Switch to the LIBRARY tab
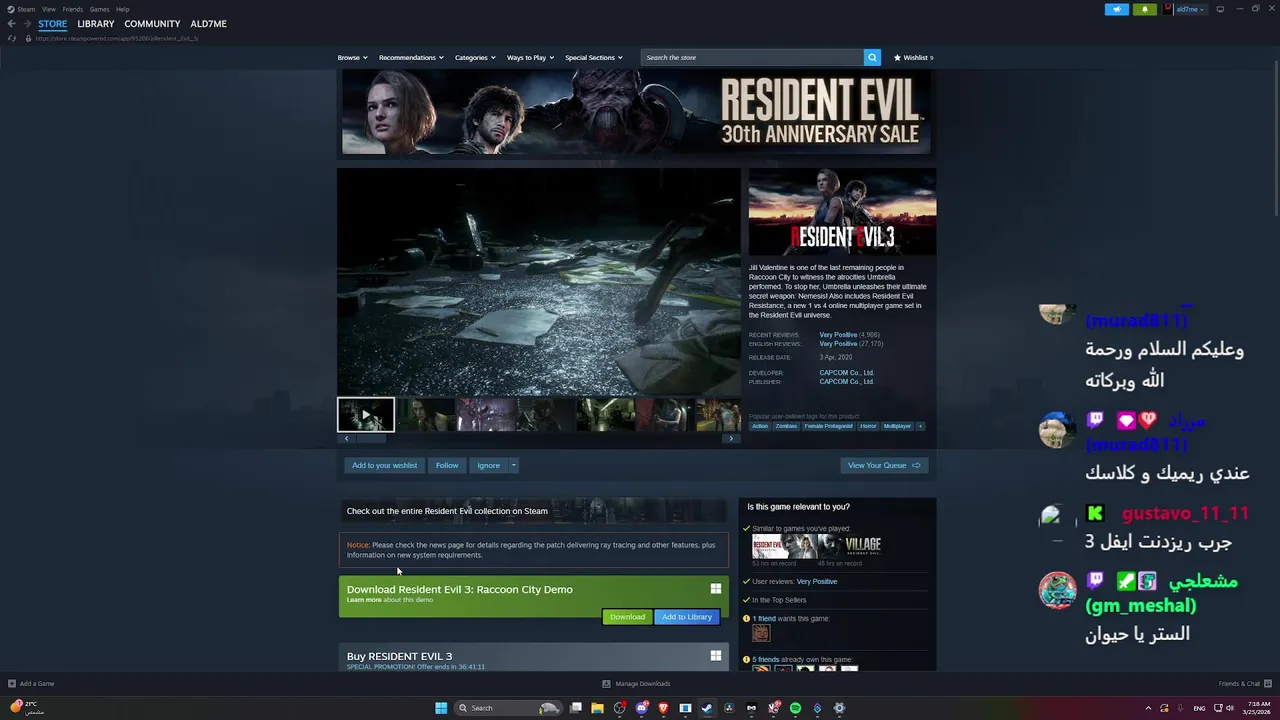Viewport: 1280px width, 720px height. [x=96, y=24]
